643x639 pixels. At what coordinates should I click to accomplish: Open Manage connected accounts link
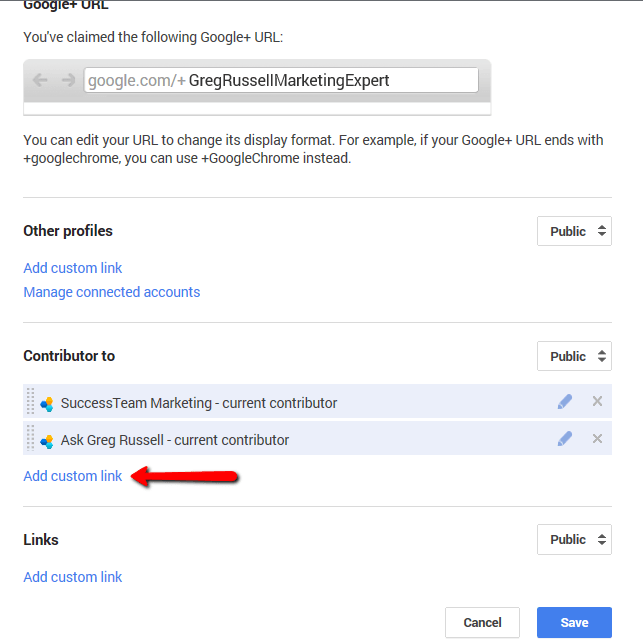(112, 292)
